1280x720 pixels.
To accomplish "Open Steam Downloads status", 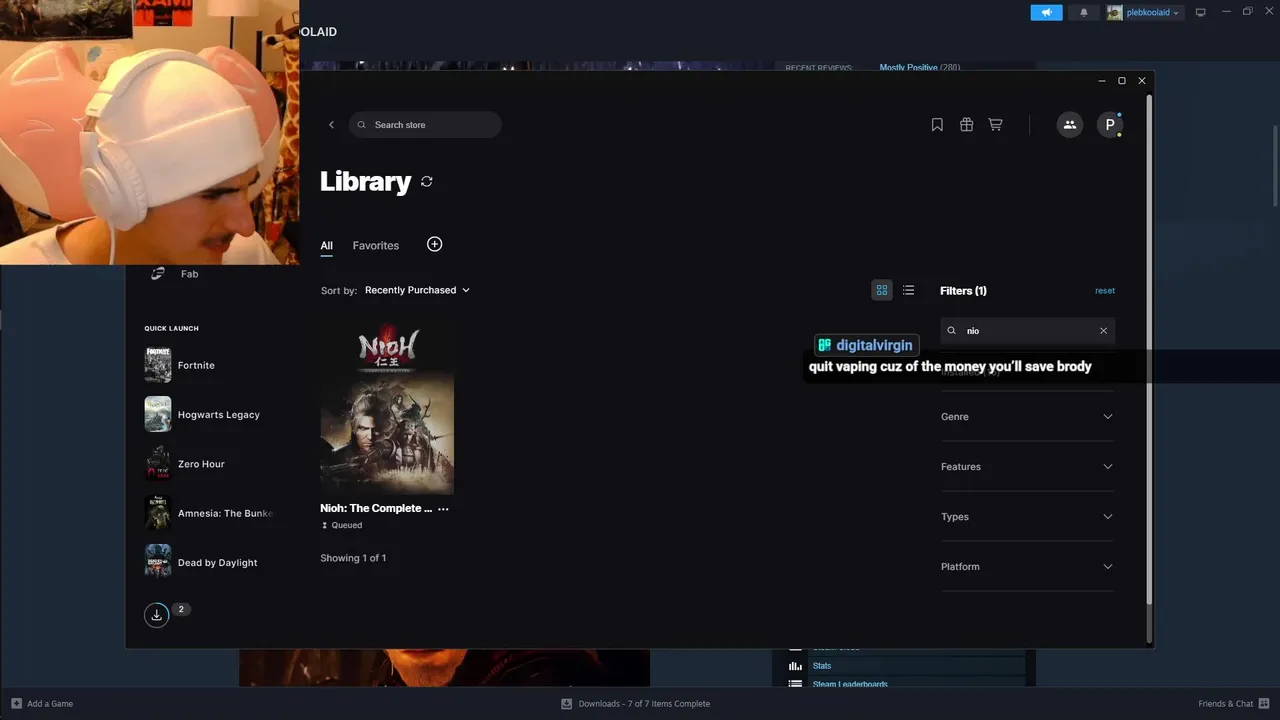I will tap(636, 704).
